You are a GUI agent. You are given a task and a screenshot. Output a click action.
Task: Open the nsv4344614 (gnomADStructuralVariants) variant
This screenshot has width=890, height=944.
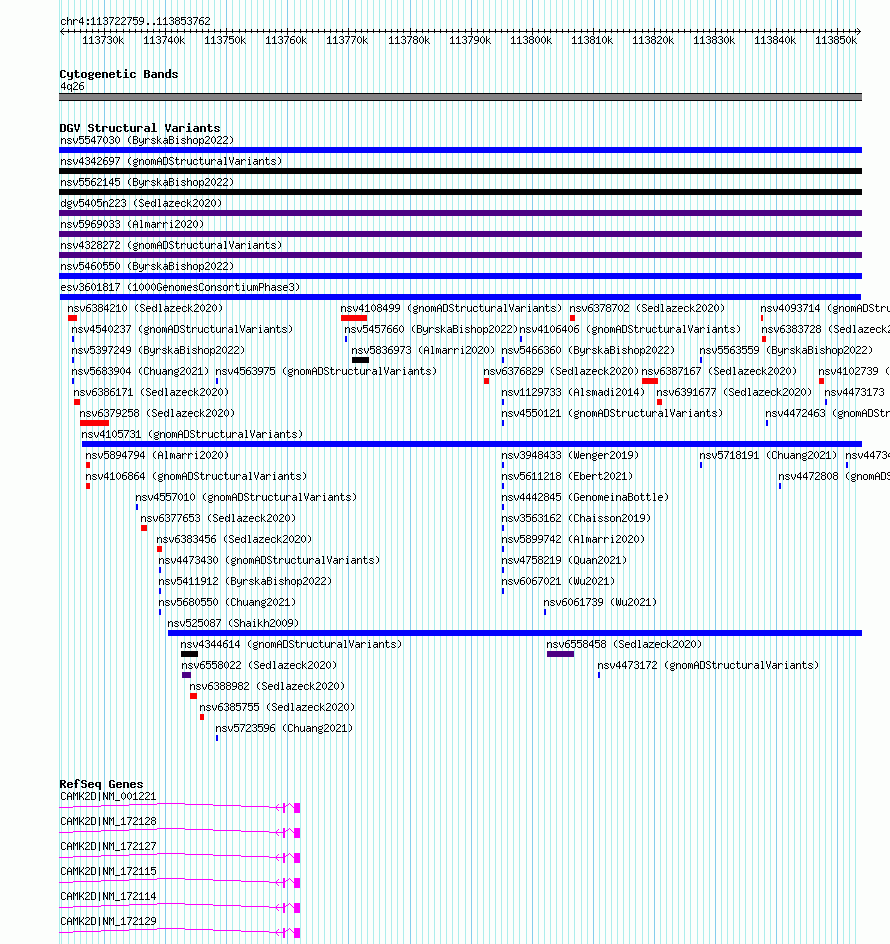coord(291,645)
